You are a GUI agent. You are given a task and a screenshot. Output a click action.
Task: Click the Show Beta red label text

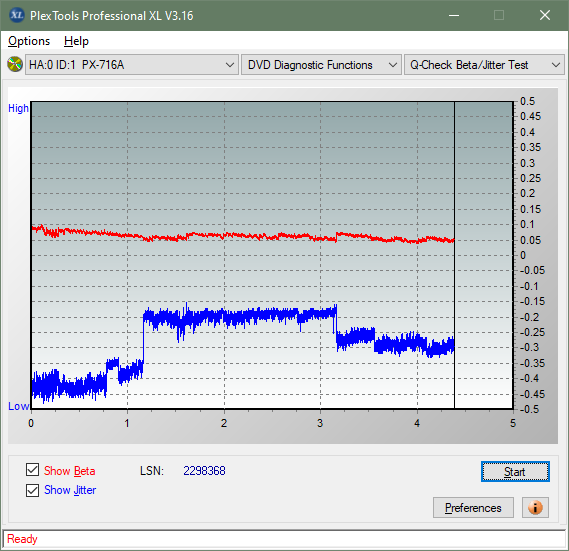[69, 471]
